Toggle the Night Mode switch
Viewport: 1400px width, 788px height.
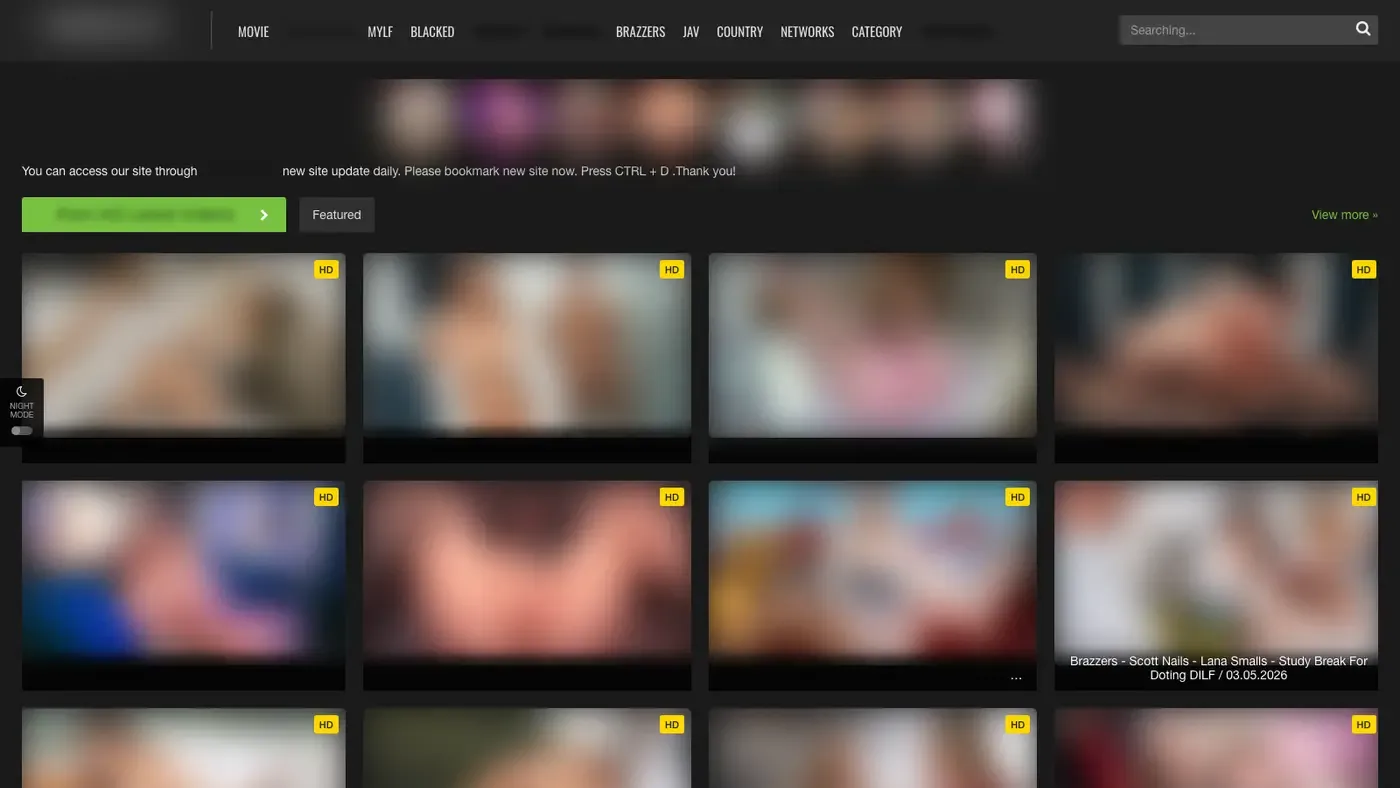(x=21, y=431)
